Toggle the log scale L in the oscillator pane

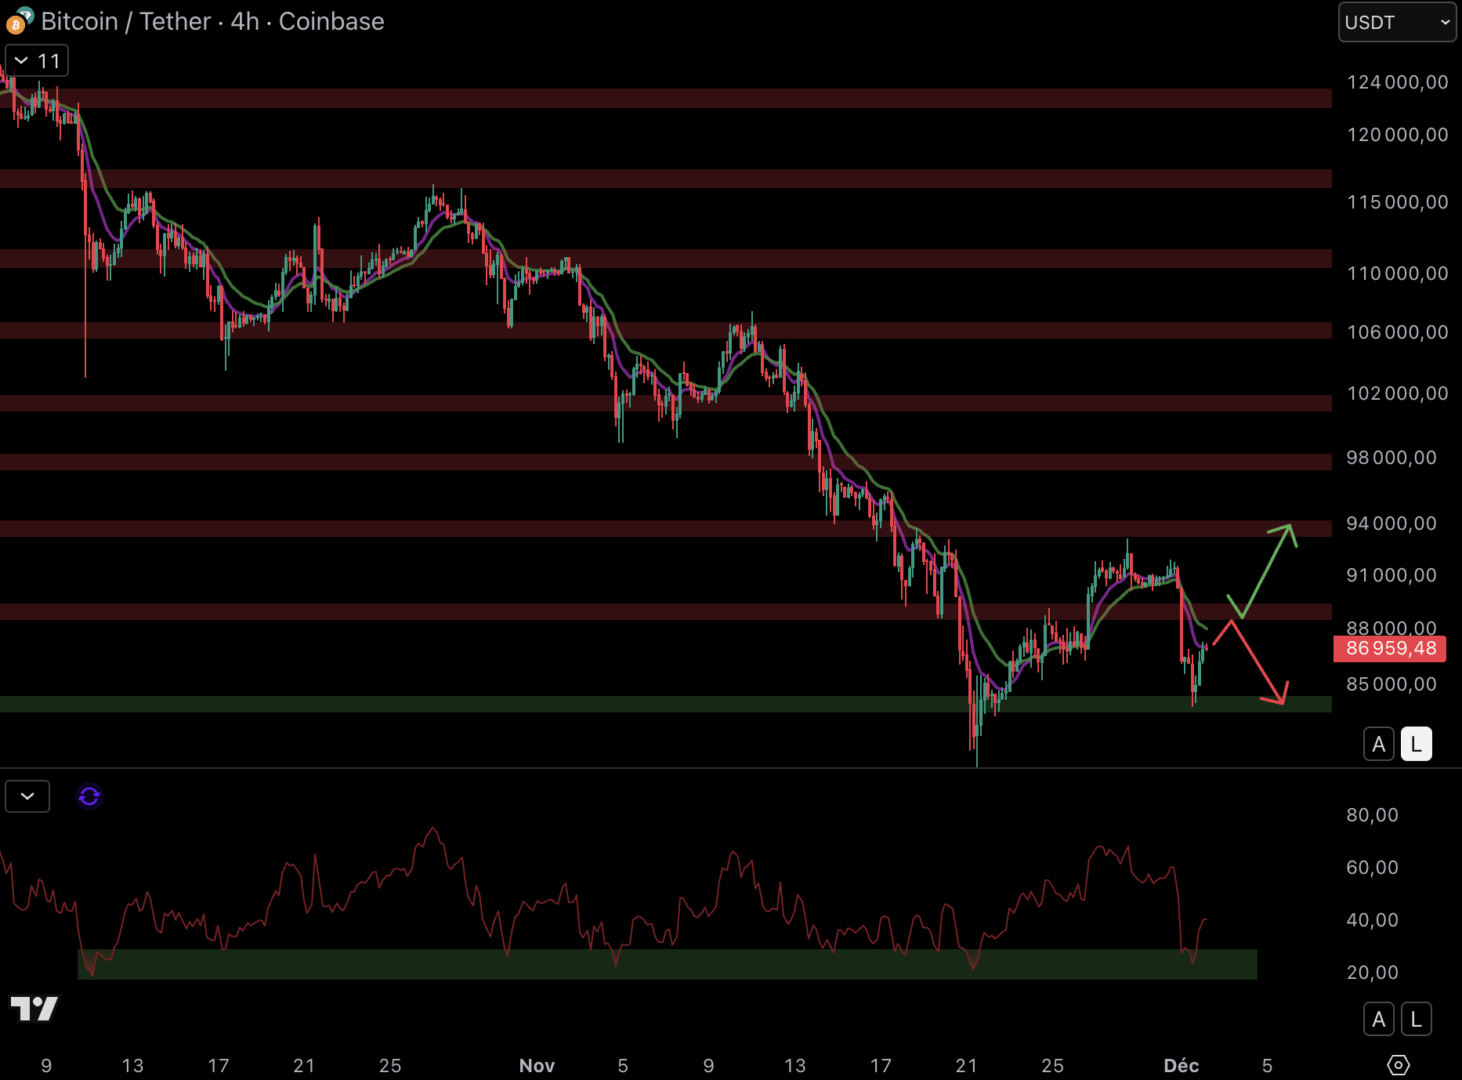click(x=1416, y=1019)
